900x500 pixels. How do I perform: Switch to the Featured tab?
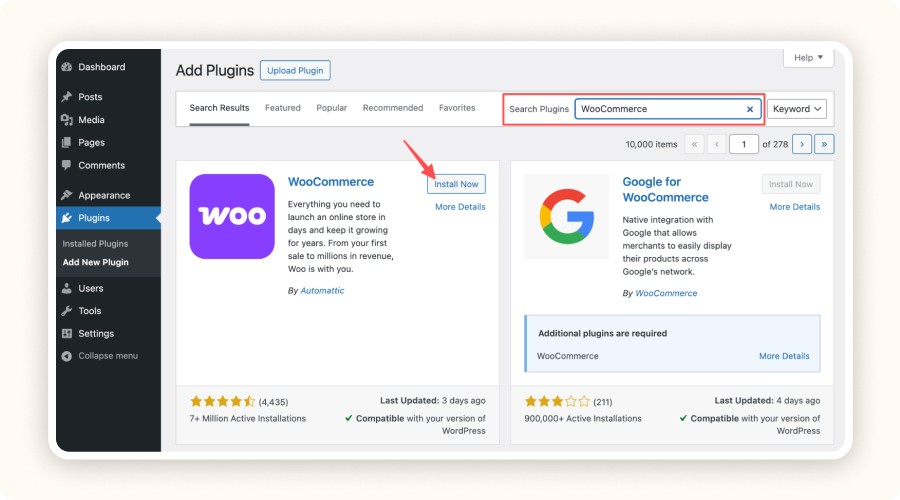[282, 108]
